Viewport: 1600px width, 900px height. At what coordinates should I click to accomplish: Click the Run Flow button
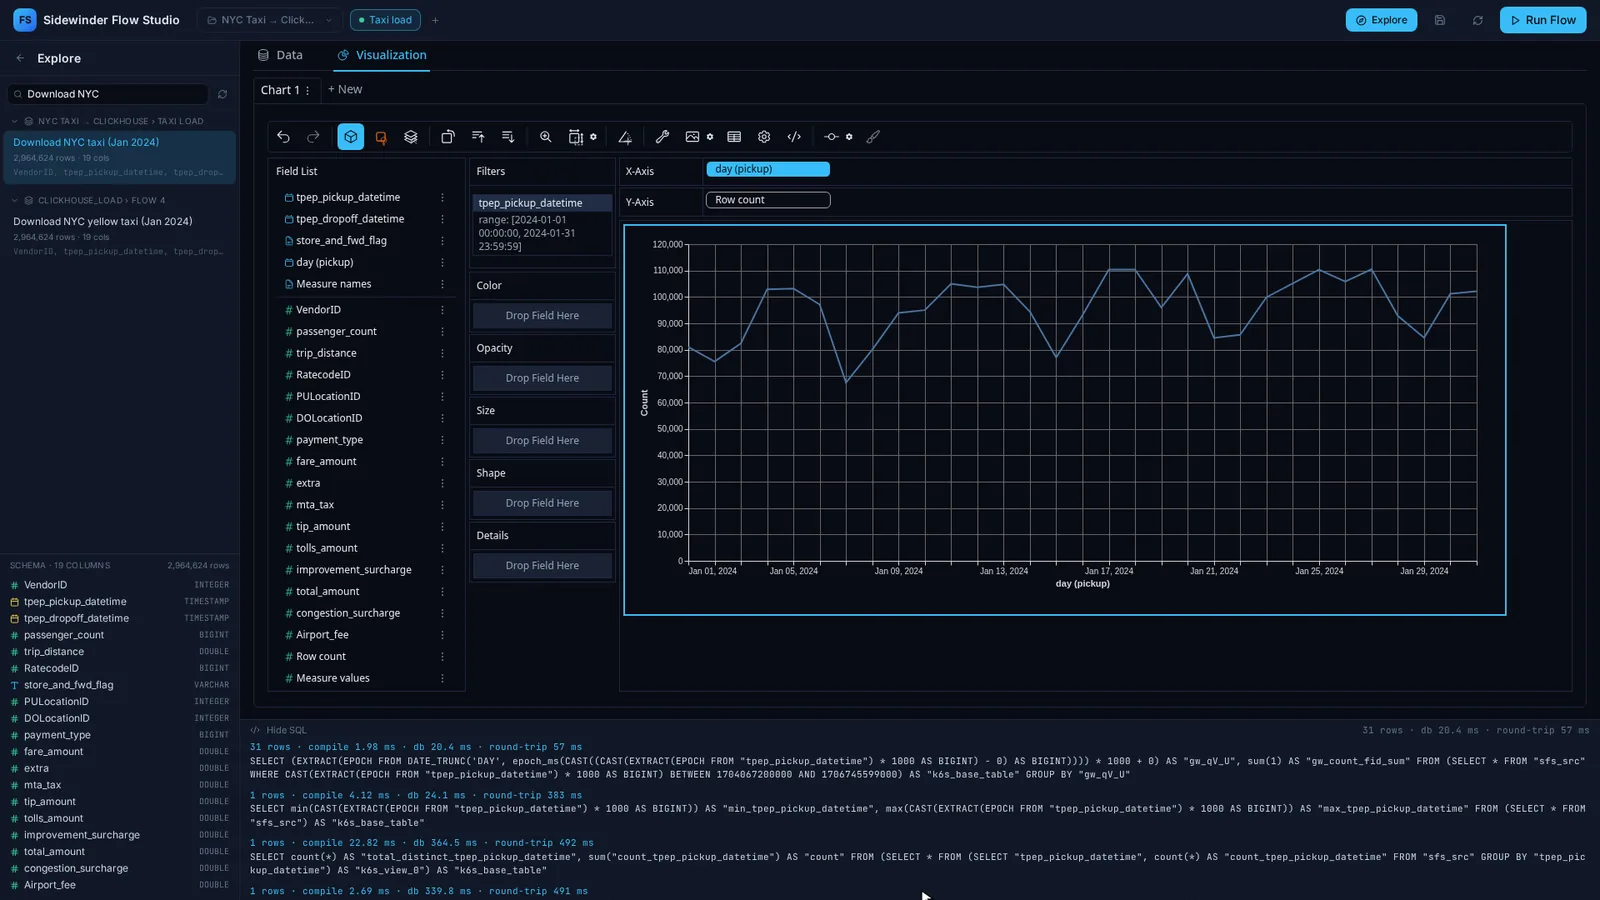click(x=1542, y=20)
